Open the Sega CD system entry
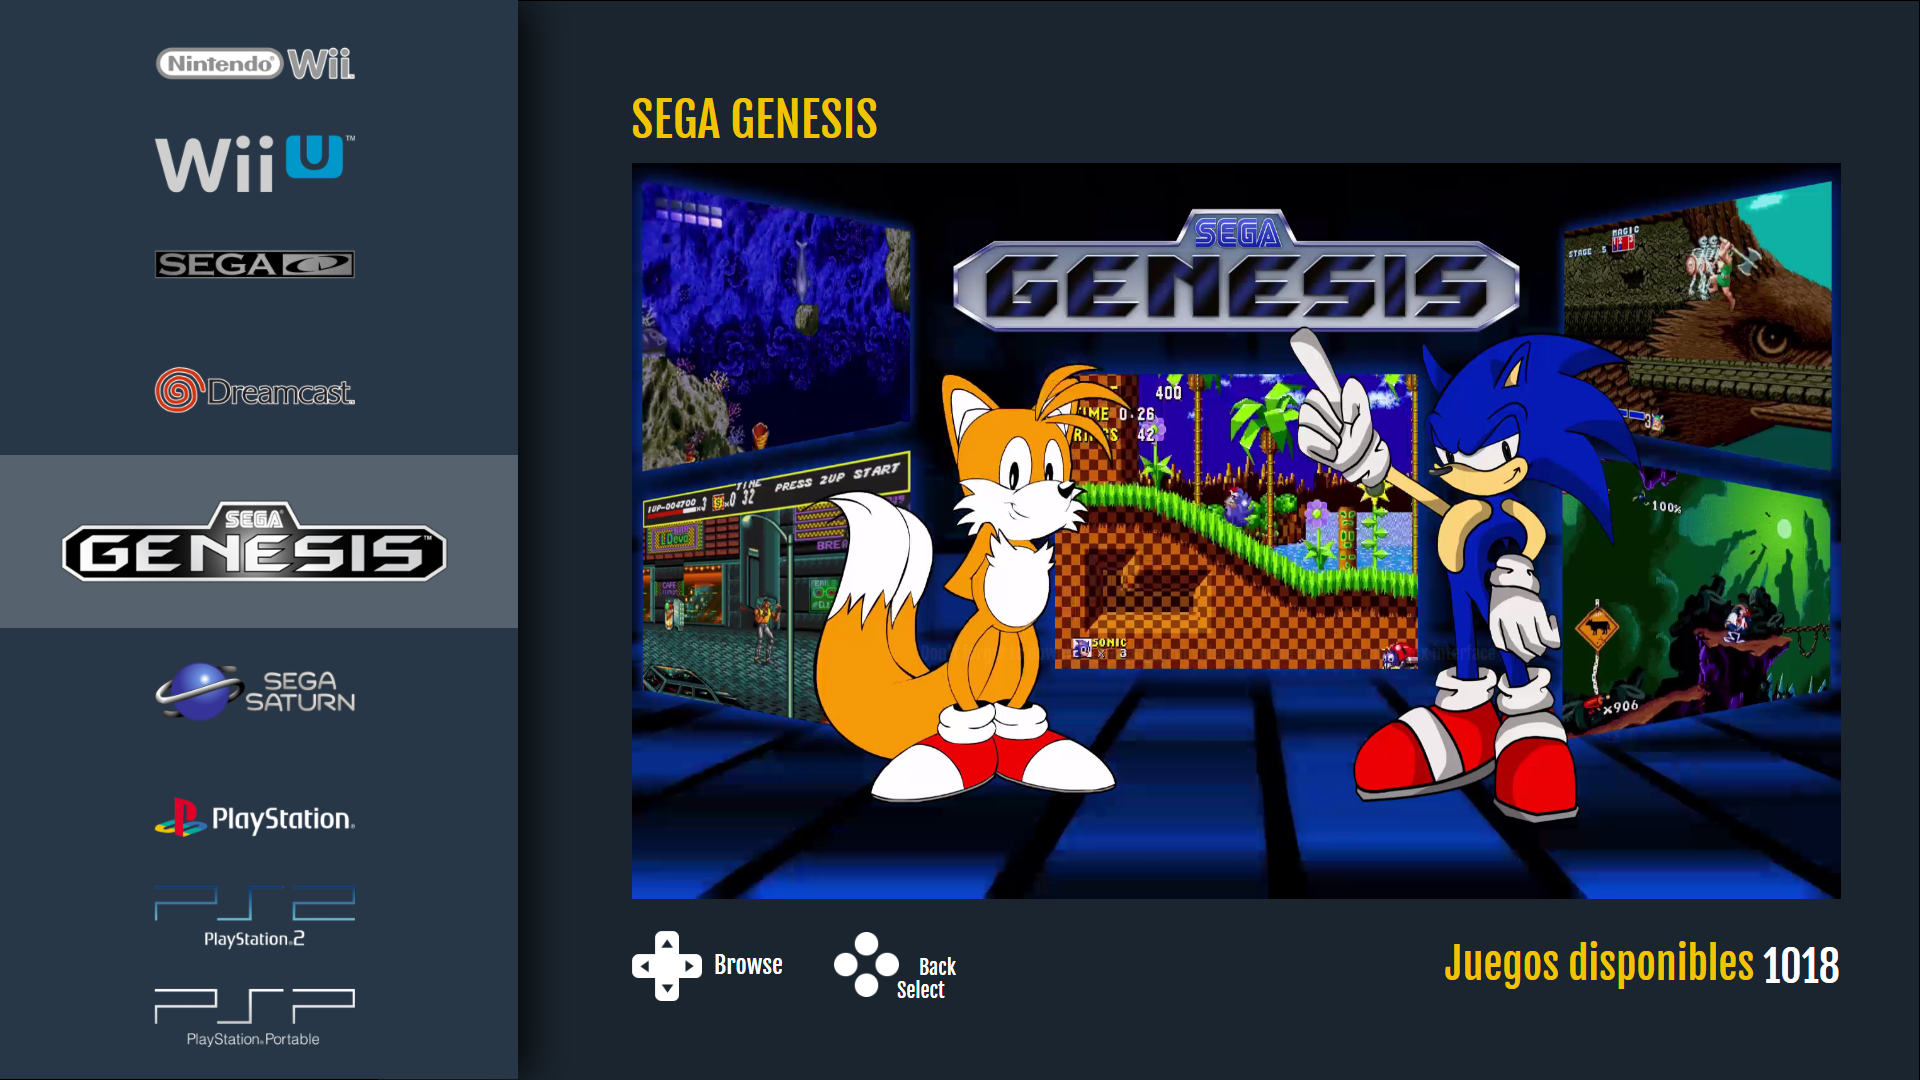1920x1080 pixels. pyautogui.click(x=255, y=264)
